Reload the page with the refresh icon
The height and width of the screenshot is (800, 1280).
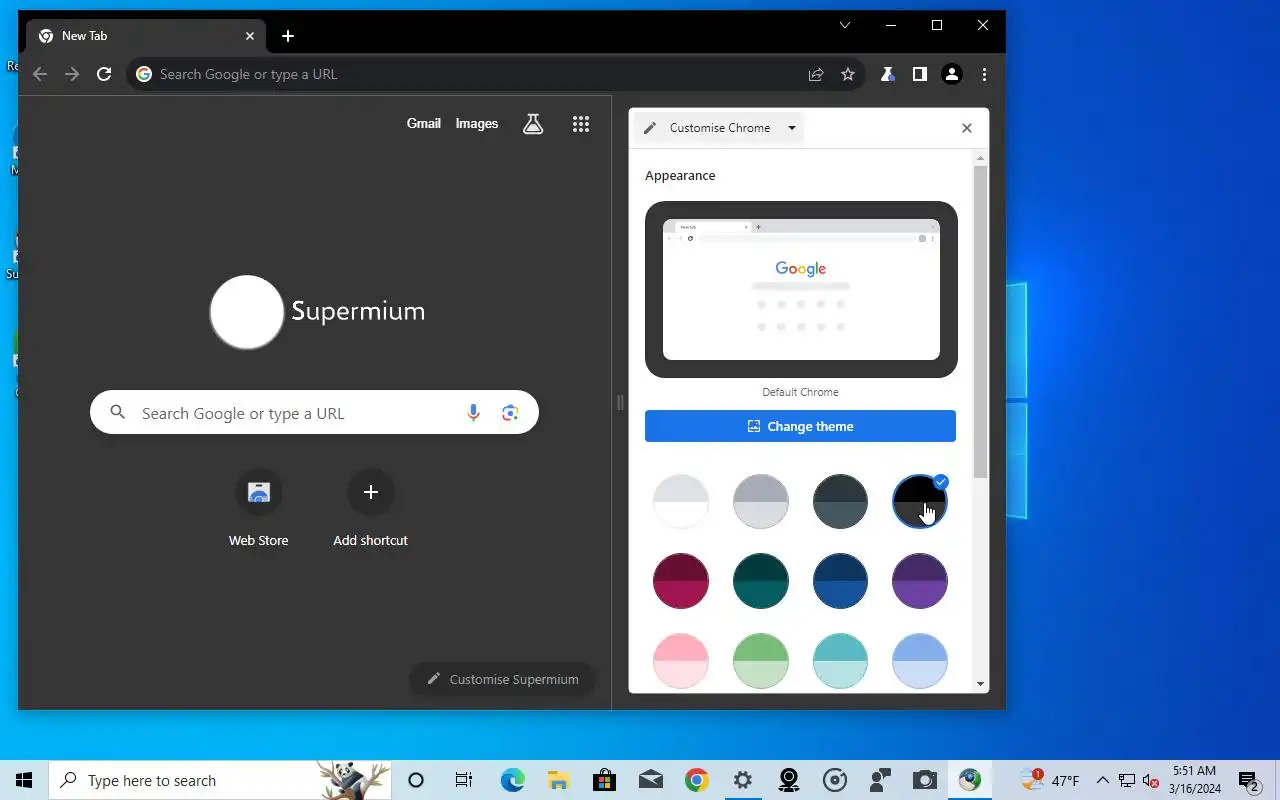[104, 74]
